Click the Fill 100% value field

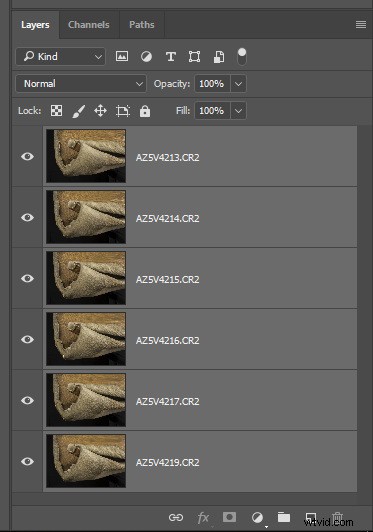tap(212, 111)
